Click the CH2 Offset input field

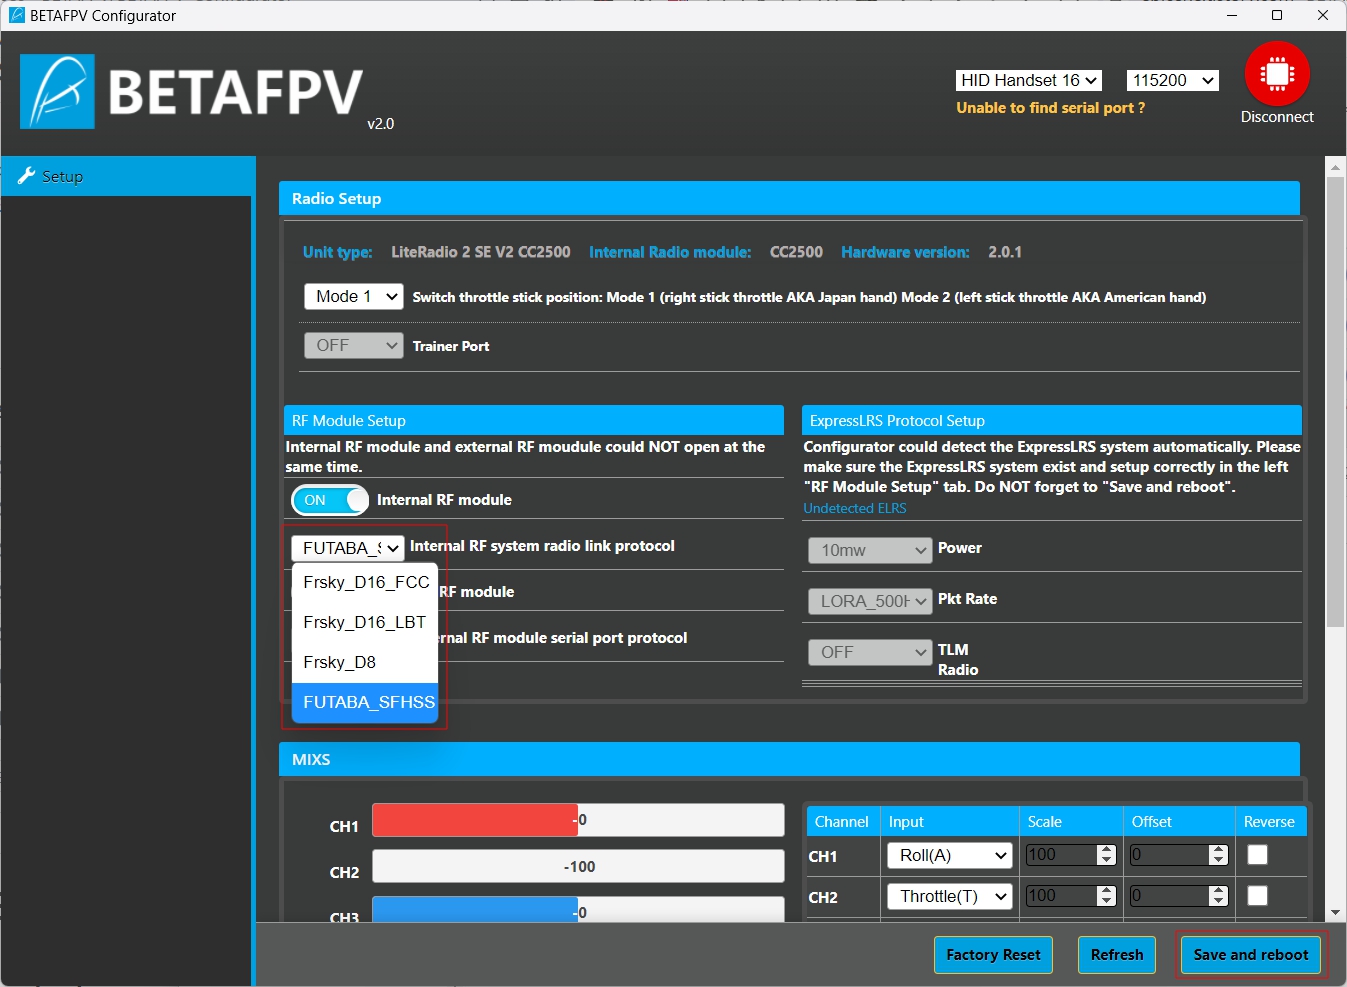pyautogui.click(x=1169, y=896)
